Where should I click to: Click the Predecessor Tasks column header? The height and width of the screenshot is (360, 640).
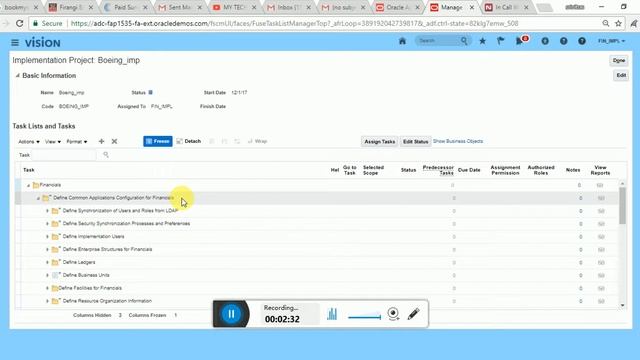pos(438,170)
